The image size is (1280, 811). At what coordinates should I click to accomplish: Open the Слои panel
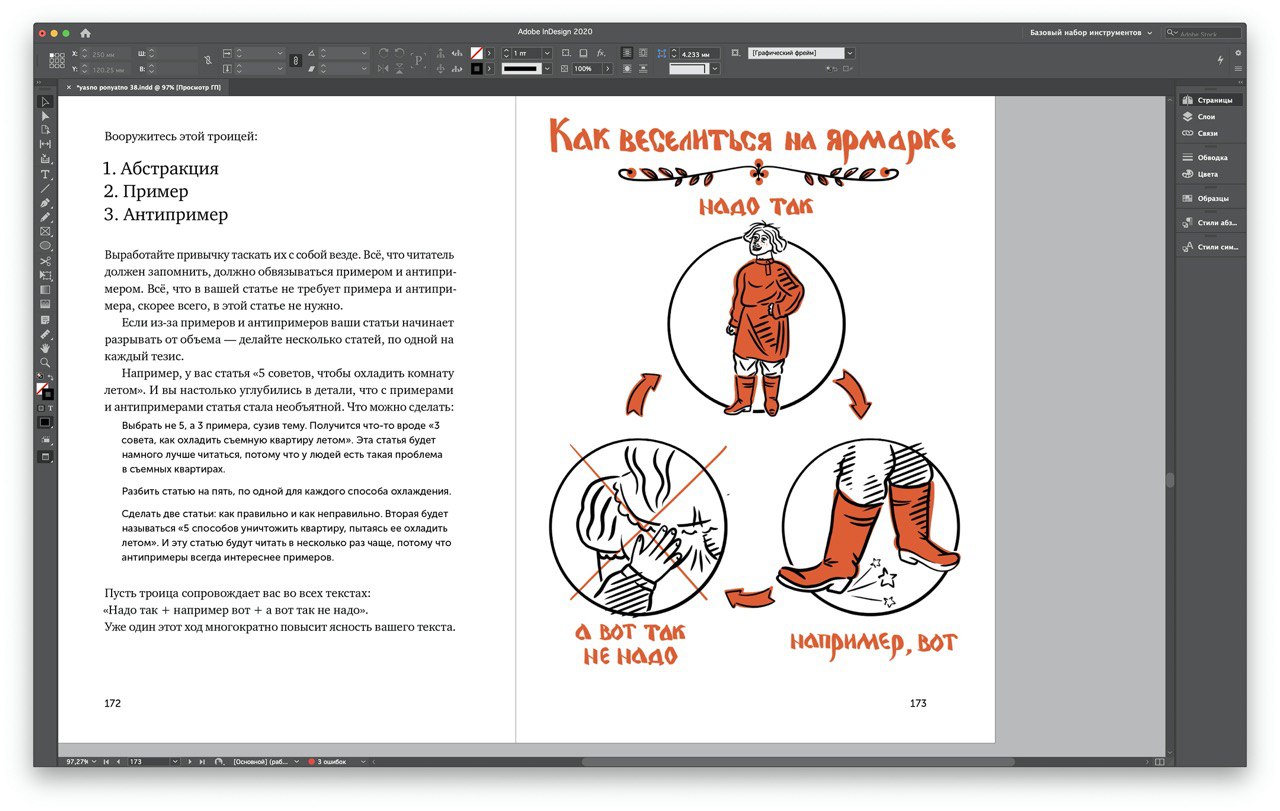(1210, 117)
